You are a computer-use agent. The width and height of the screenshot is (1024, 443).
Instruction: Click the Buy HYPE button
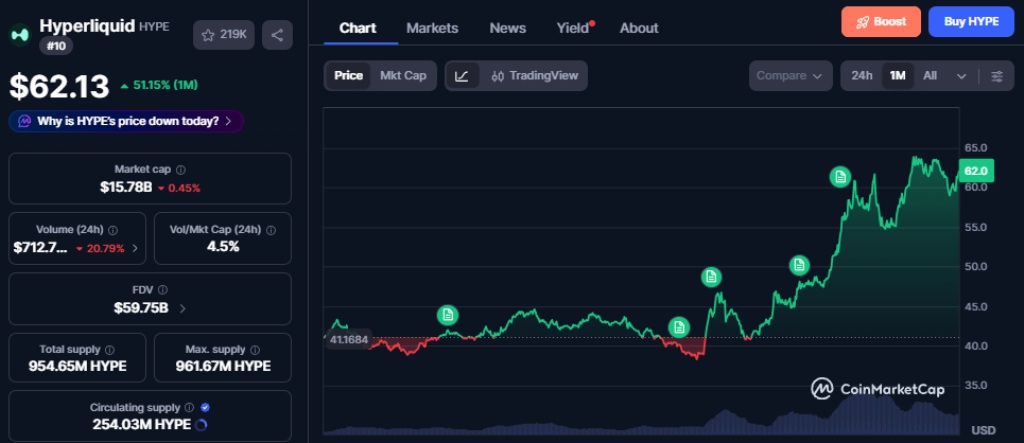971,22
